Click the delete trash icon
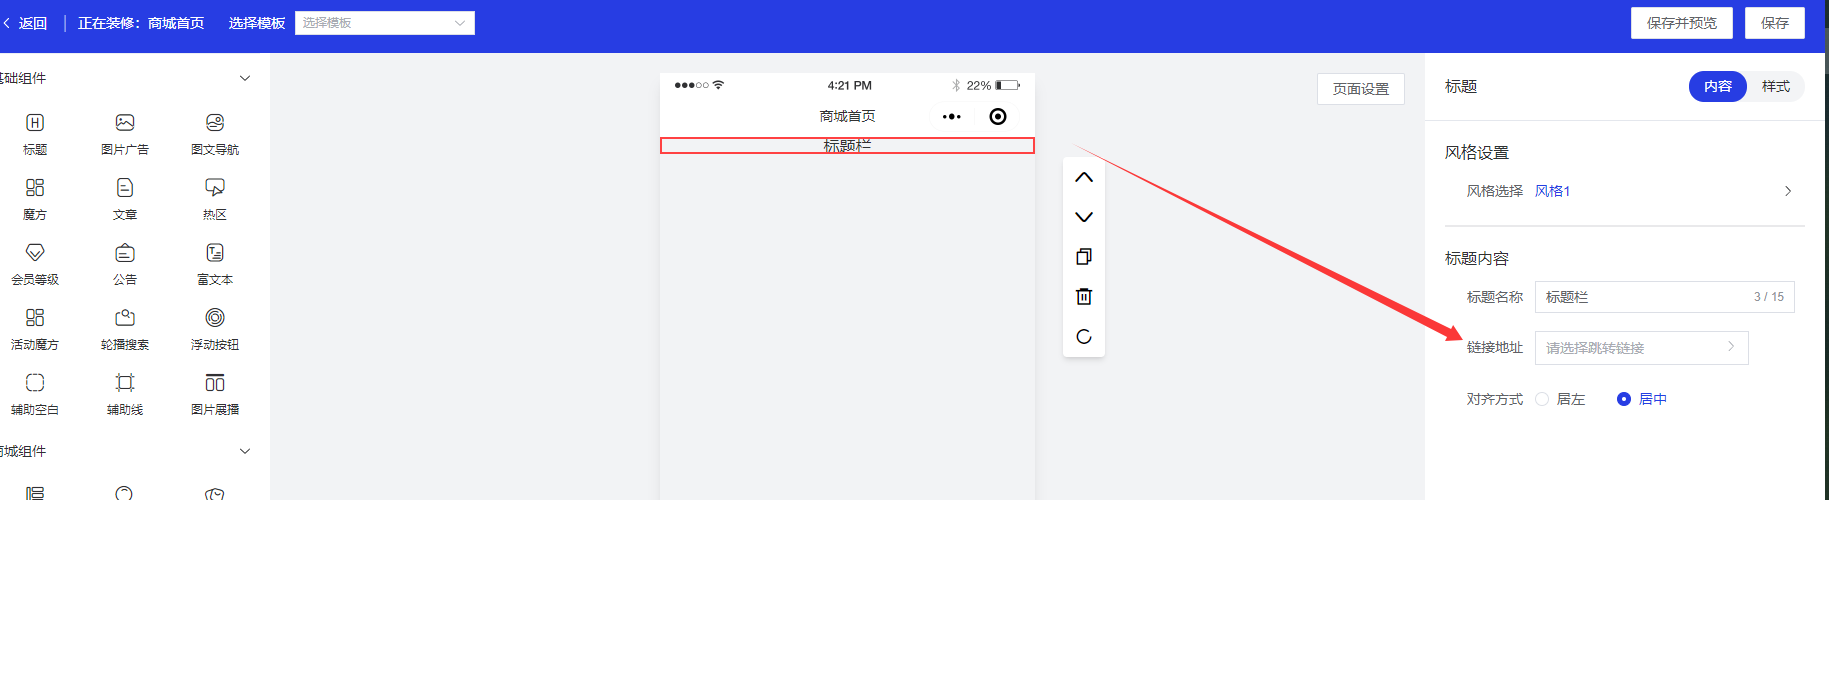Screen dimensions: 1829x677 [x=1083, y=297]
